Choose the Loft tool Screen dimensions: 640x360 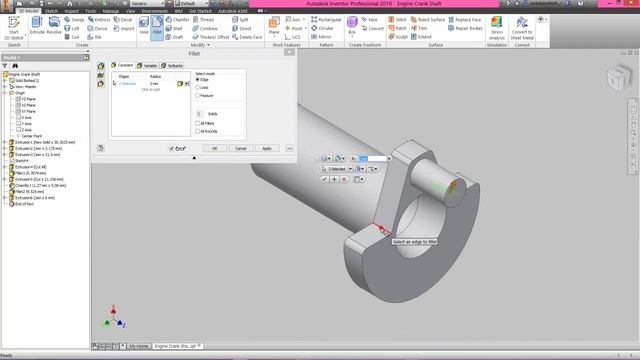pos(72,29)
